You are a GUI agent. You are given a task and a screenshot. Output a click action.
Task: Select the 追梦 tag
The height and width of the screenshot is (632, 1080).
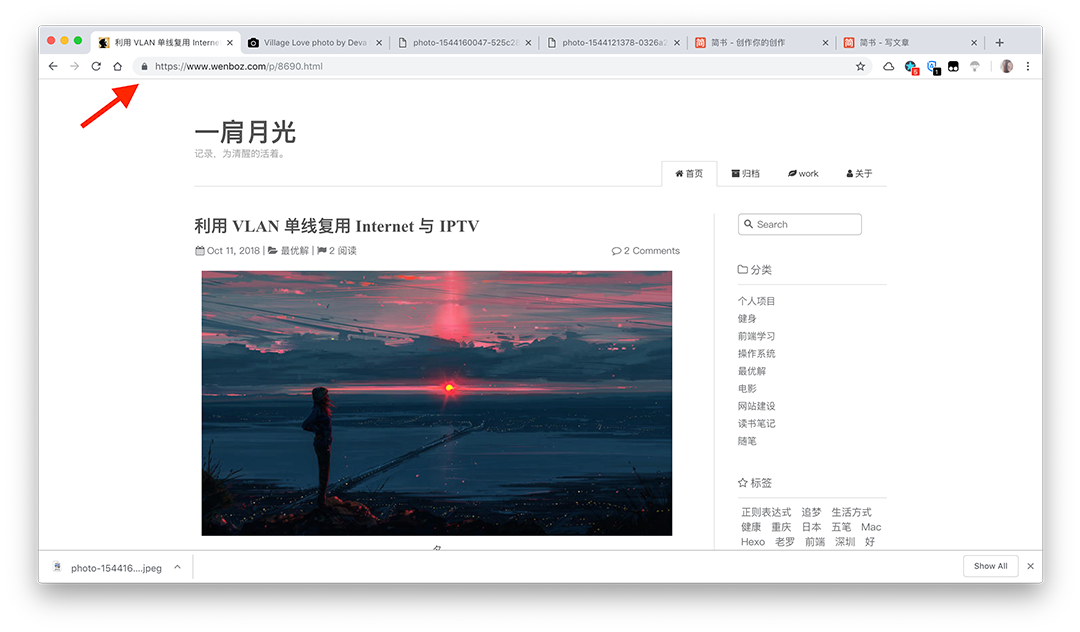(811, 512)
